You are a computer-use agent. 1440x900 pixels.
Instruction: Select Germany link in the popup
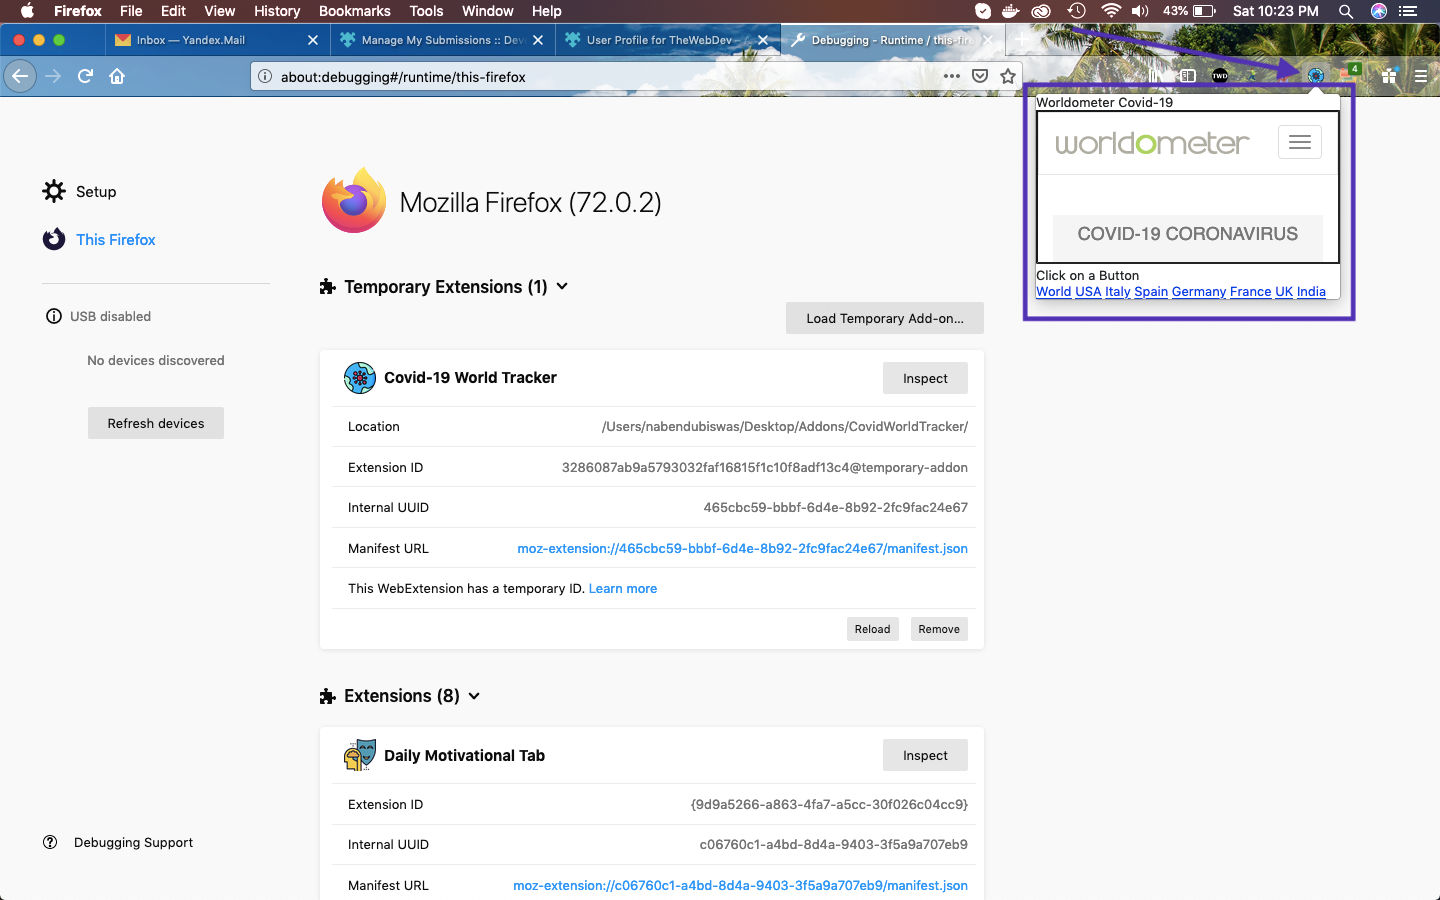pos(1199,292)
